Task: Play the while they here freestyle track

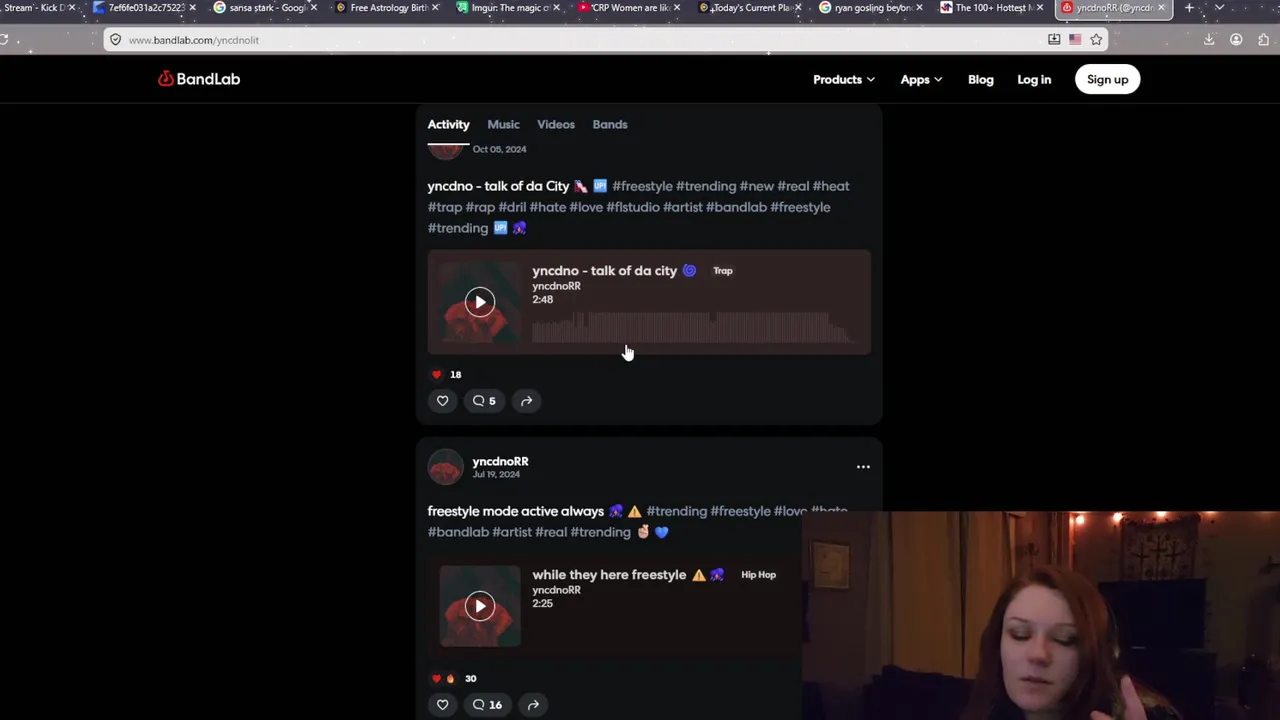Action: 480,606
